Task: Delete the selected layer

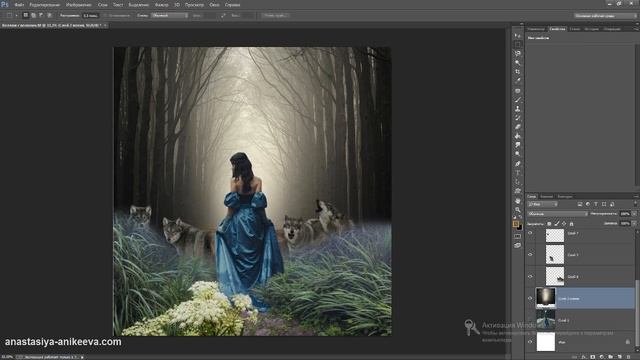Action: pyautogui.click(x=629, y=357)
